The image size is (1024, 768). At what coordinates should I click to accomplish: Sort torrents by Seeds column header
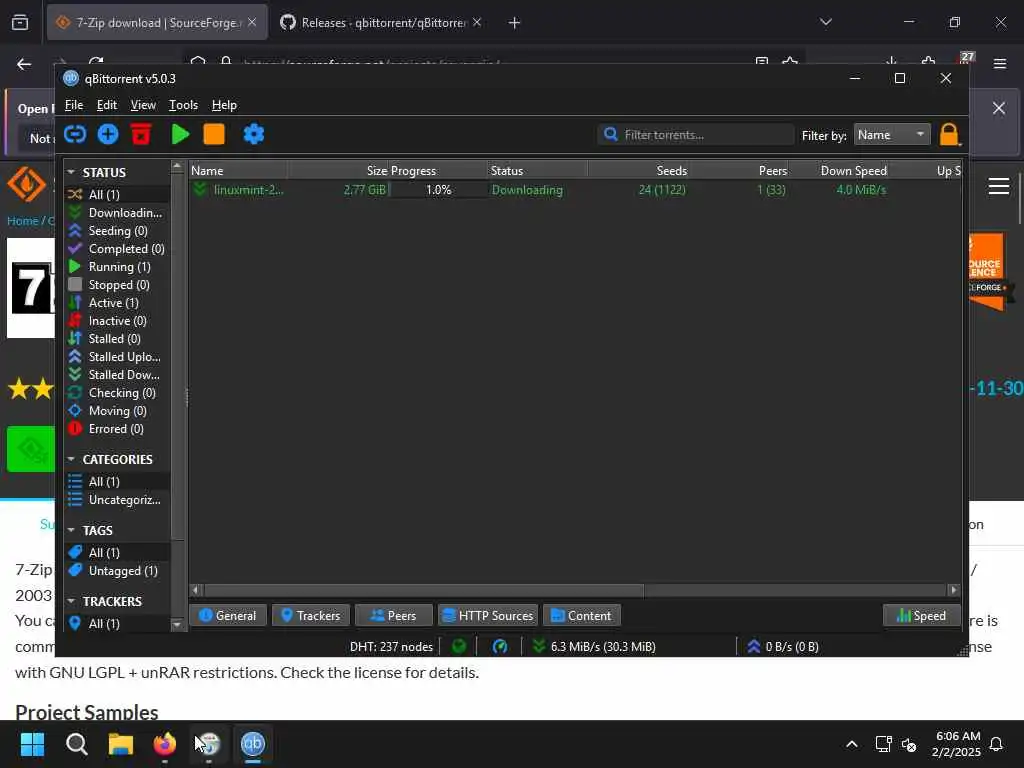pyautogui.click(x=639, y=170)
